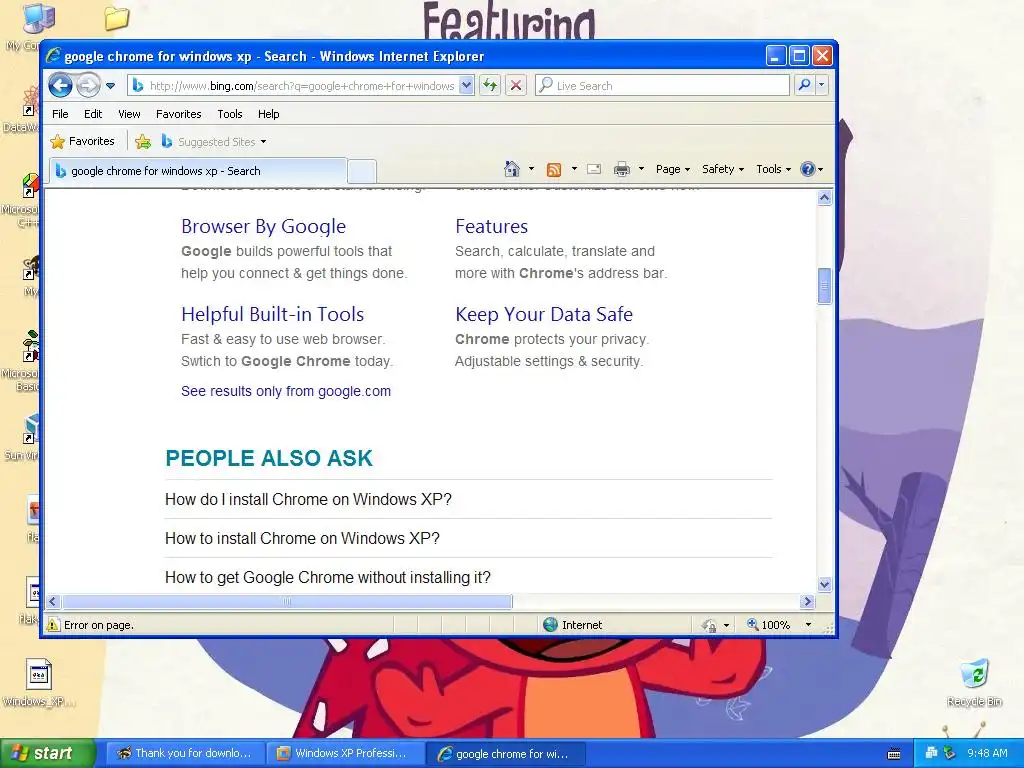The height and width of the screenshot is (768, 1024).
Task: Click See results only from google.com
Action: click(286, 391)
